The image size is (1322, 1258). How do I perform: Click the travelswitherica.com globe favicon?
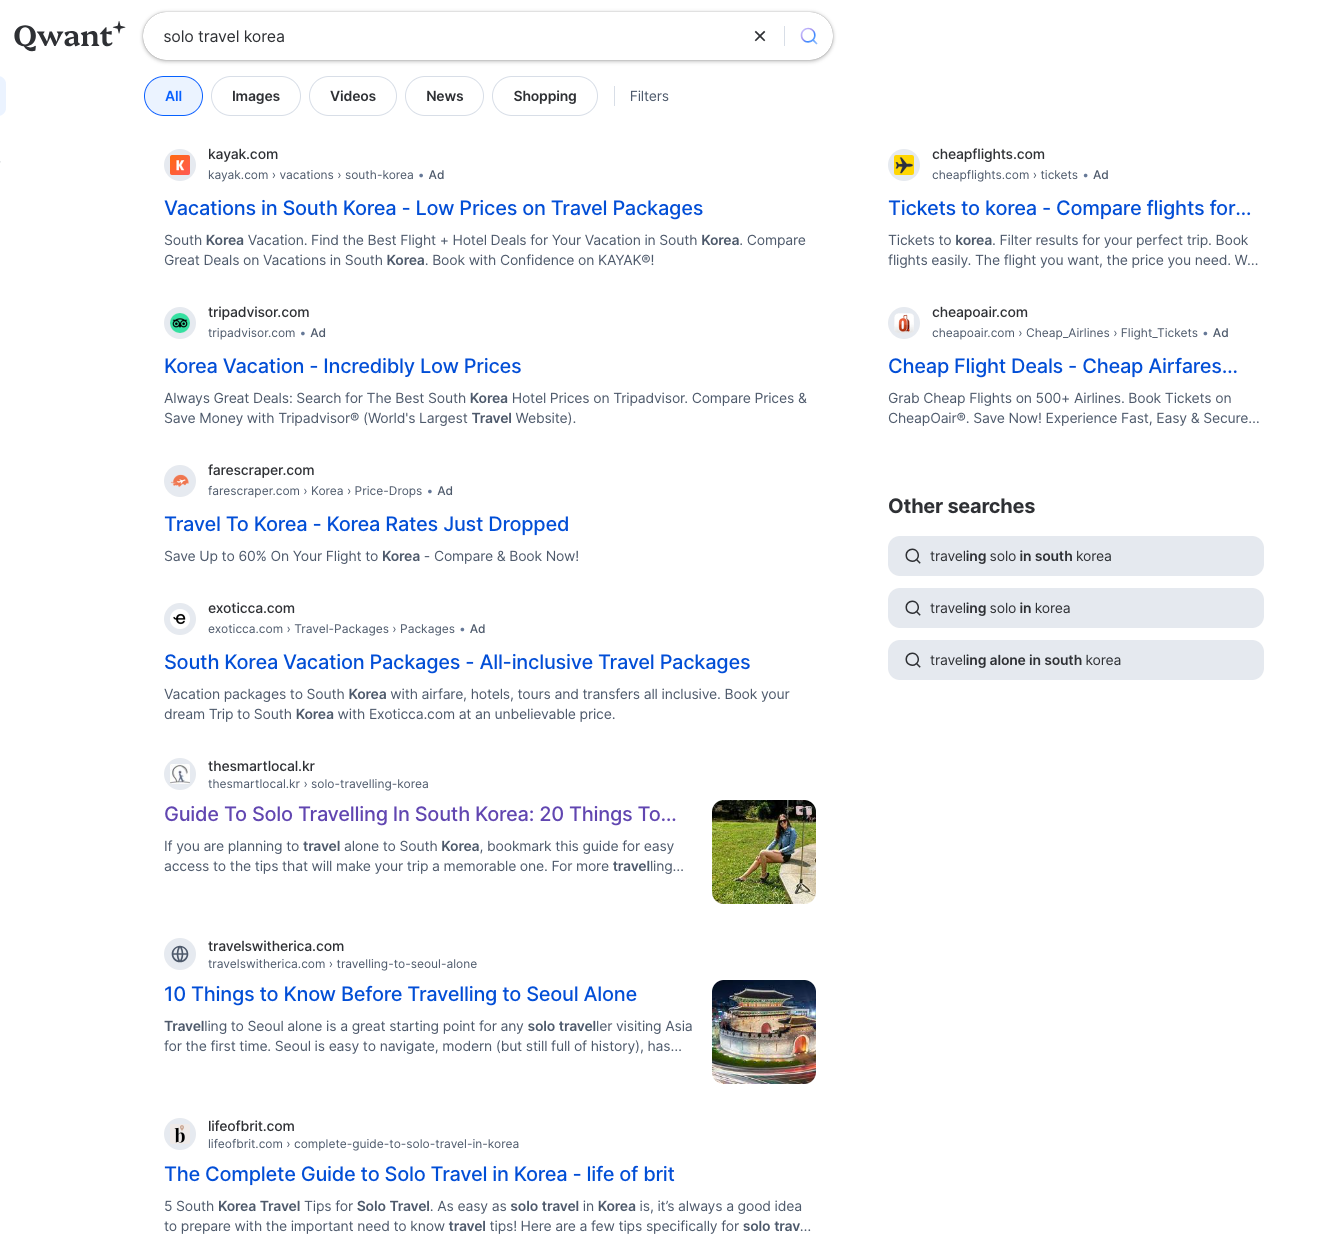click(x=180, y=954)
